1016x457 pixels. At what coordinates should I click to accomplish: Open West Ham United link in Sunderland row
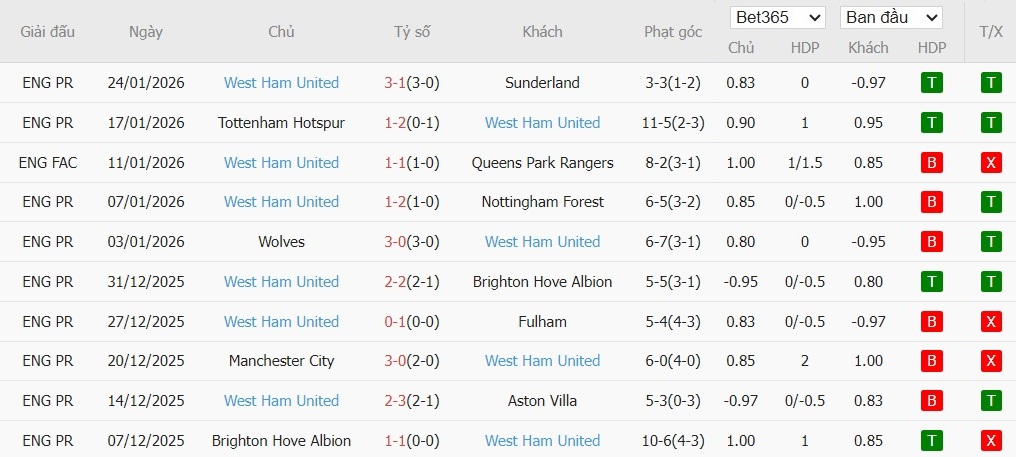[281, 83]
